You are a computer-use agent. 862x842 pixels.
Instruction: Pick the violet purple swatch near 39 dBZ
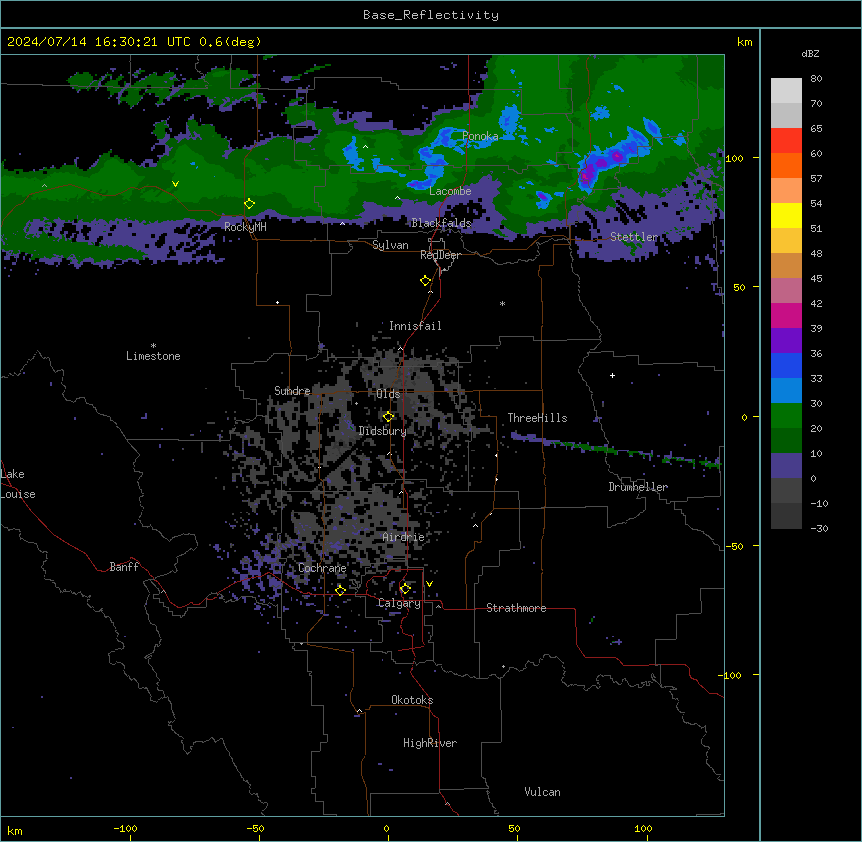point(786,340)
